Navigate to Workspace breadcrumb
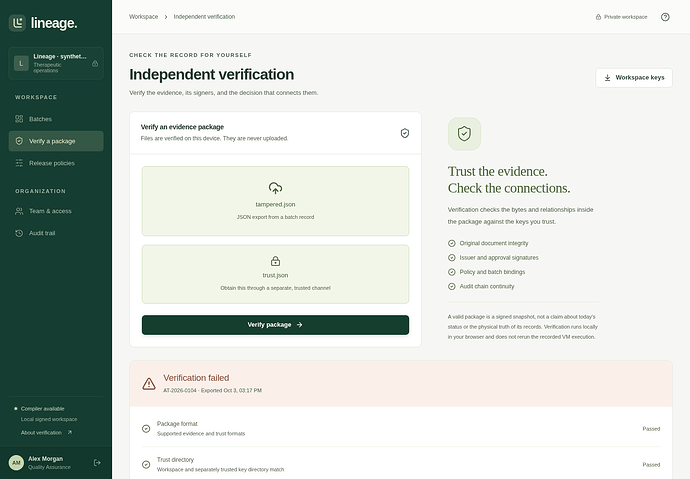Viewport: 690px width, 479px height. point(143,17)
